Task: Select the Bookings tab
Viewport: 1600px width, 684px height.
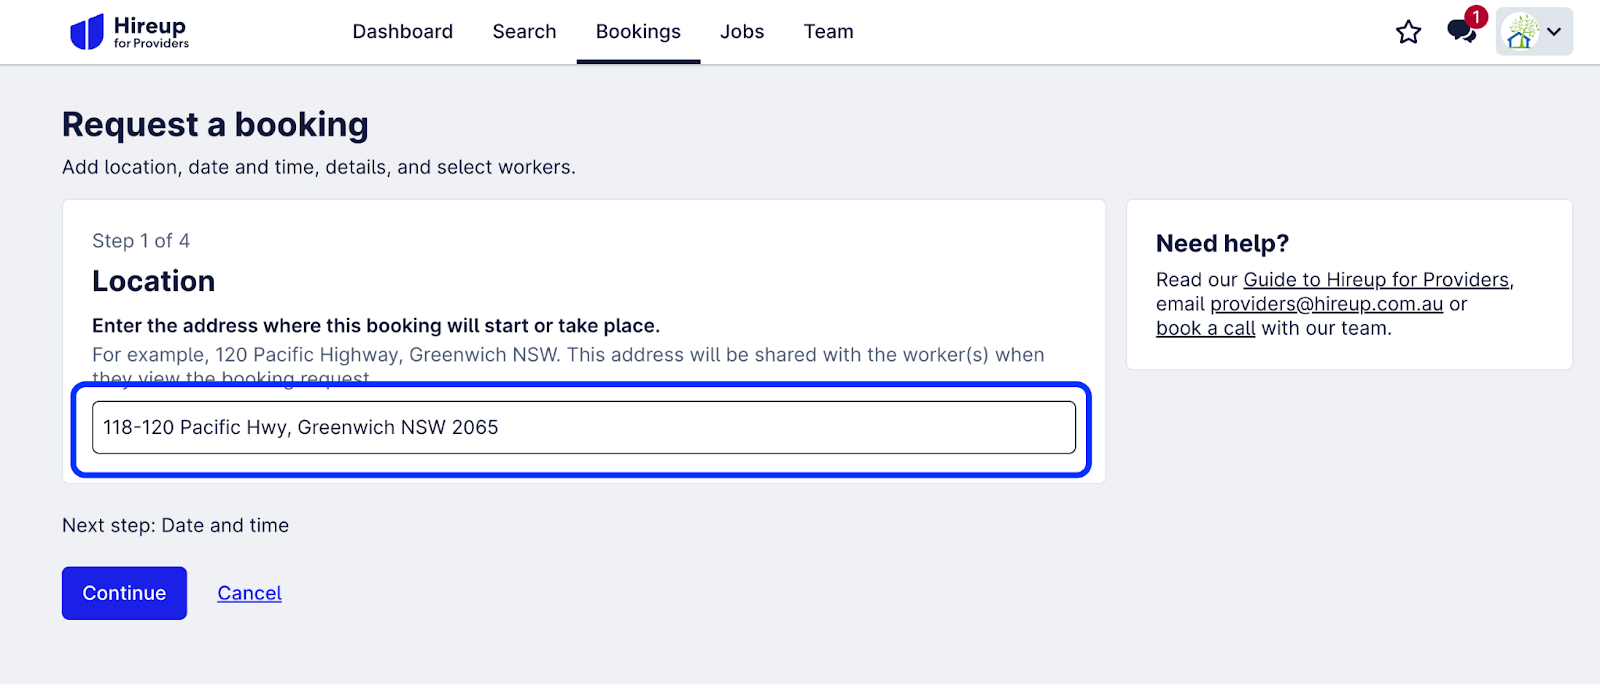Action: click(638, 32)
